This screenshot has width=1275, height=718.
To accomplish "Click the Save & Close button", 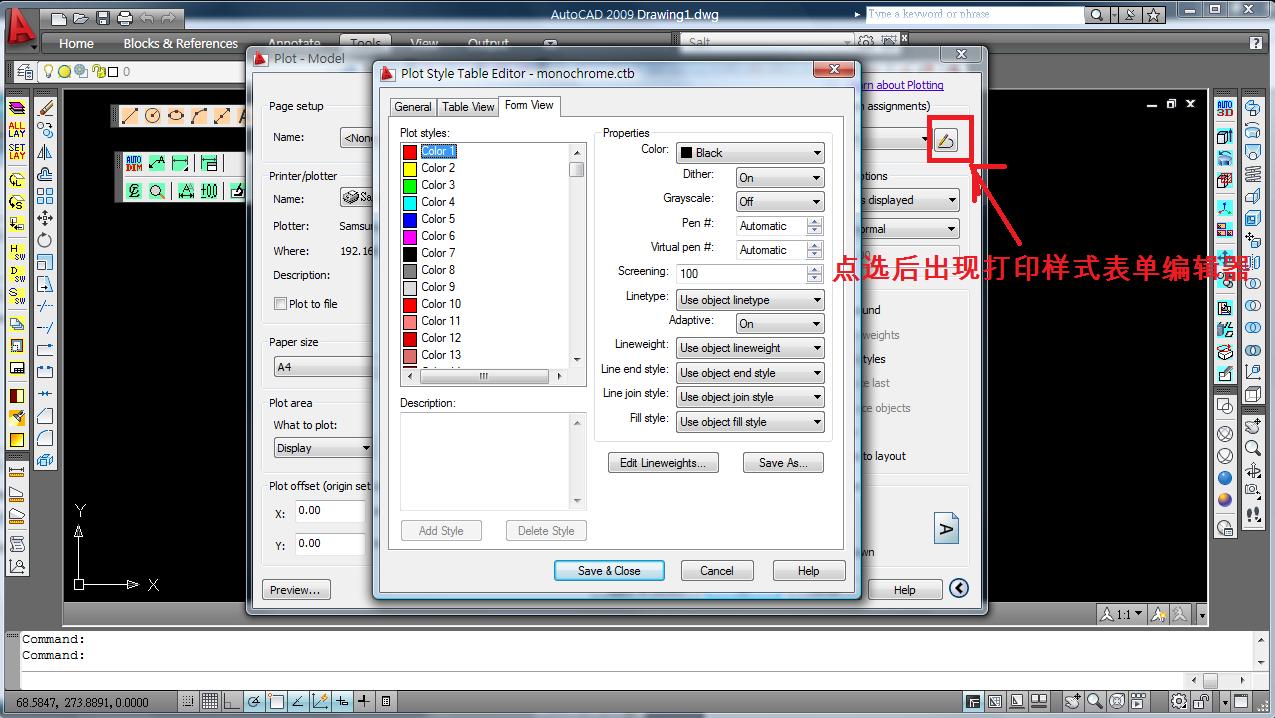I will [609, 571].
